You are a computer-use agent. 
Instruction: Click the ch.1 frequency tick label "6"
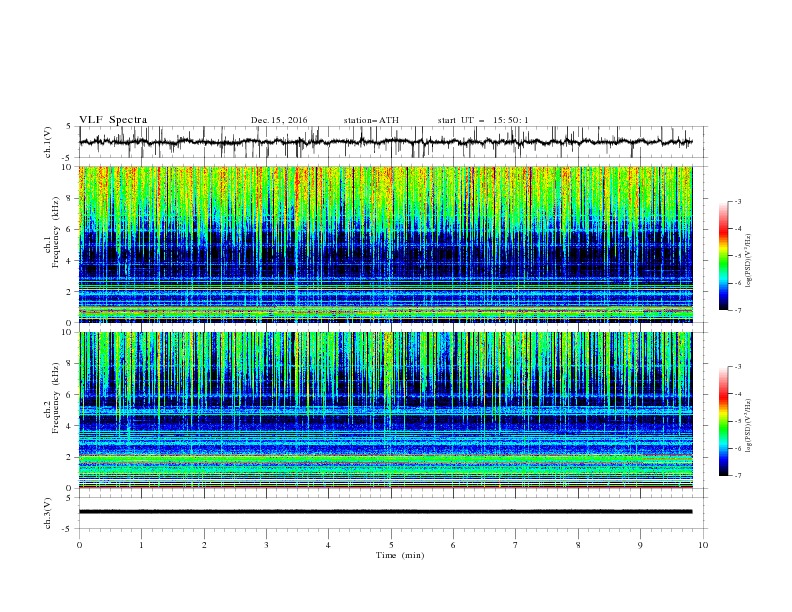pyautogui.click(x=70, y=229)
